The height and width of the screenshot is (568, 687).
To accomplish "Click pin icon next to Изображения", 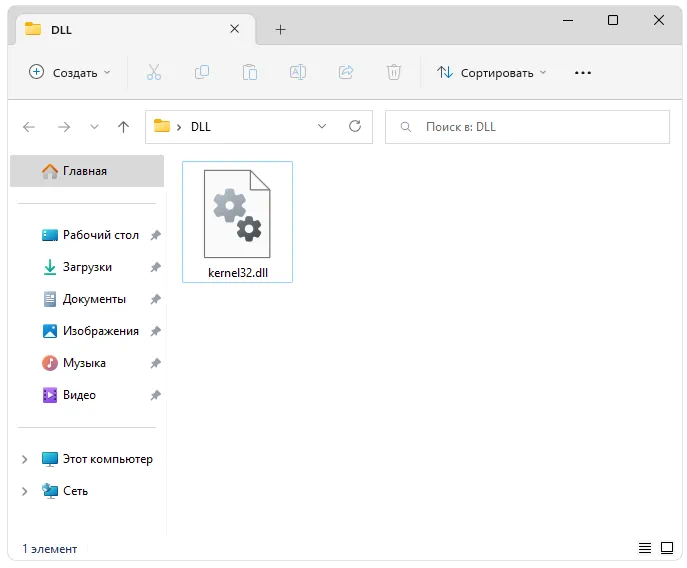I will [x=156, y=331].
